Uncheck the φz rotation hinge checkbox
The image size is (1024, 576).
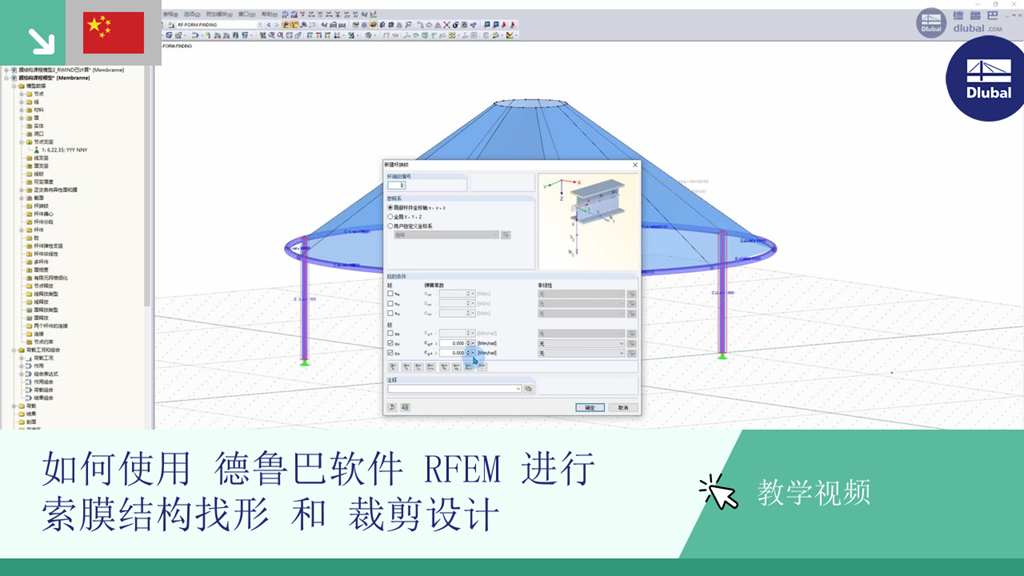[x=391, y=353]
